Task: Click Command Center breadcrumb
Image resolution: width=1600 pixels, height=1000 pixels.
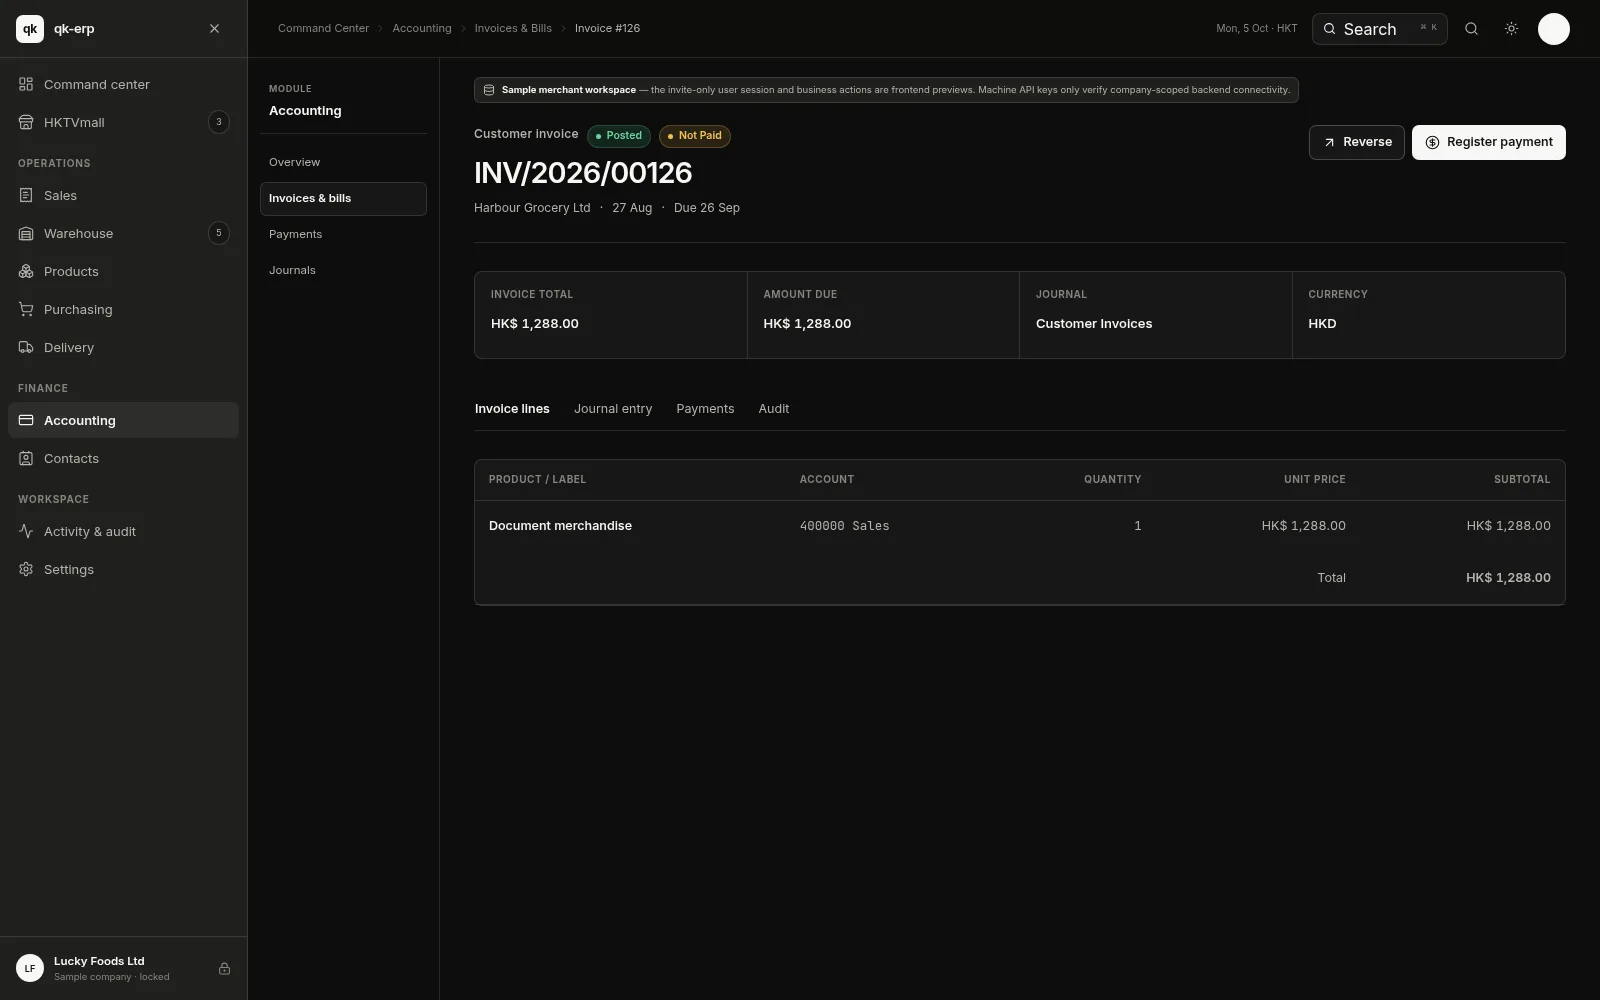Action: [x=323, y=28]
